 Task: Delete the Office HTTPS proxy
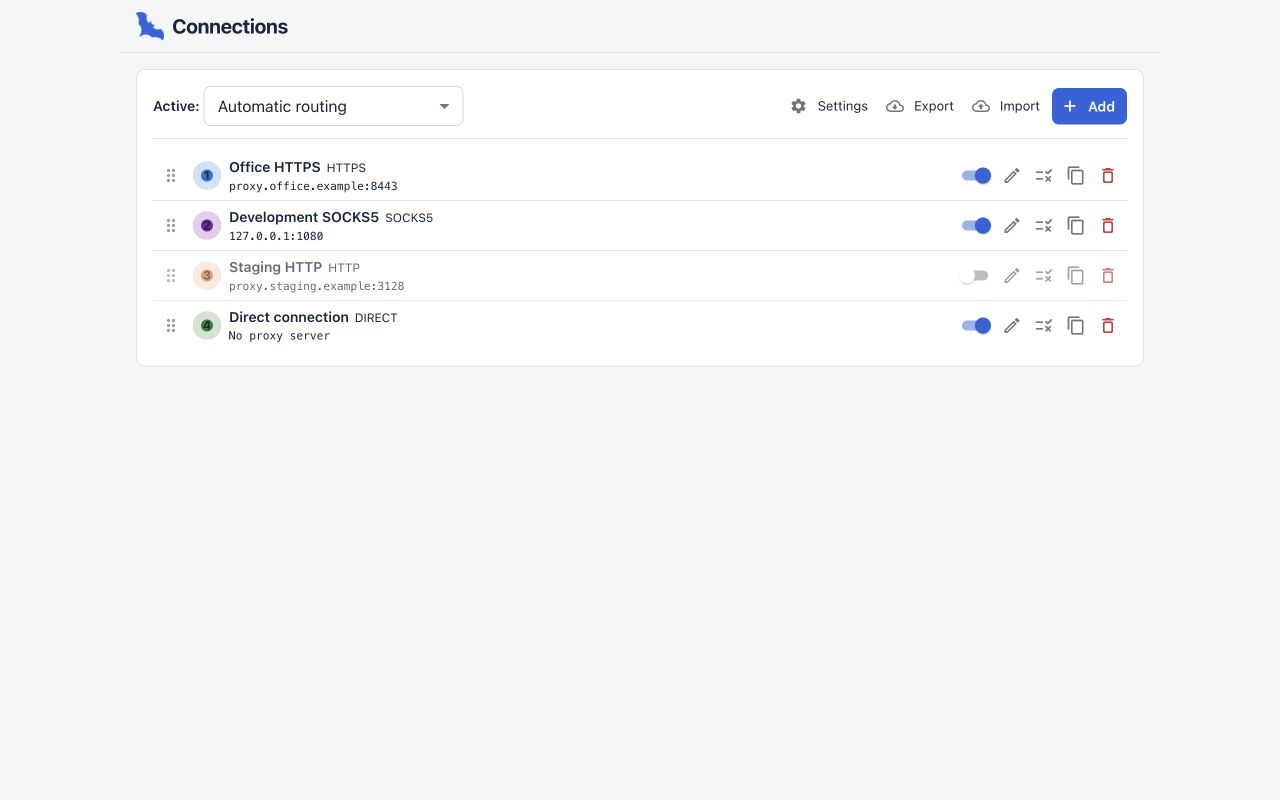click(1108, 176)
